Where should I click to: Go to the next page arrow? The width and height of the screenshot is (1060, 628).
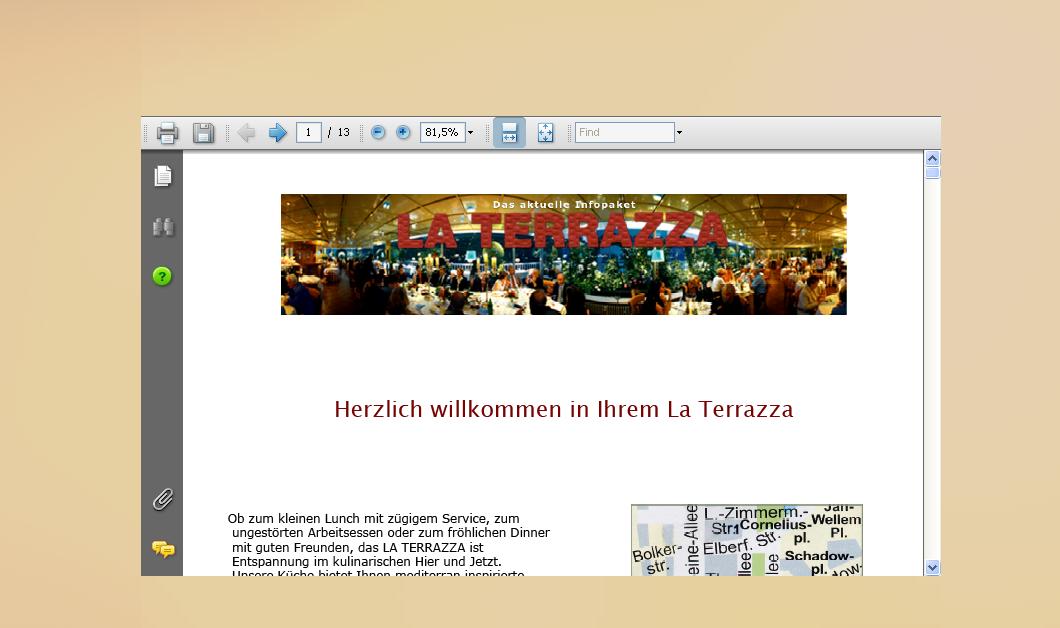[x=277, y=132]
